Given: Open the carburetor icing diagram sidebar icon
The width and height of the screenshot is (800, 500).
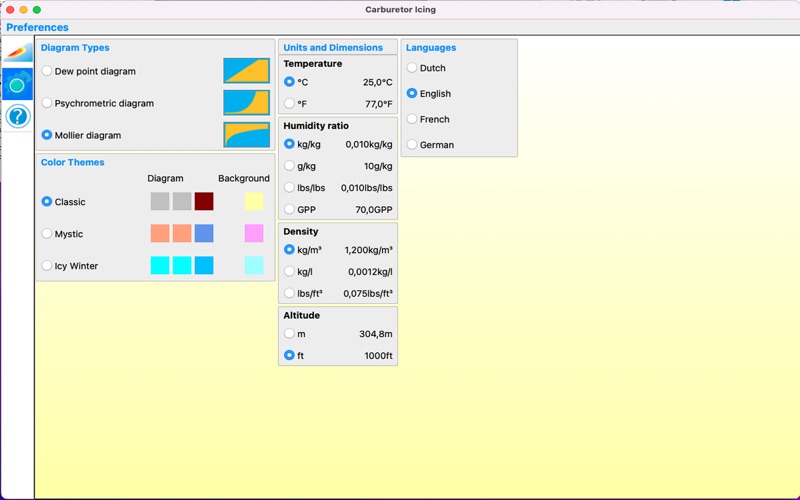Looking at the screenshot, I should (18, 53).
